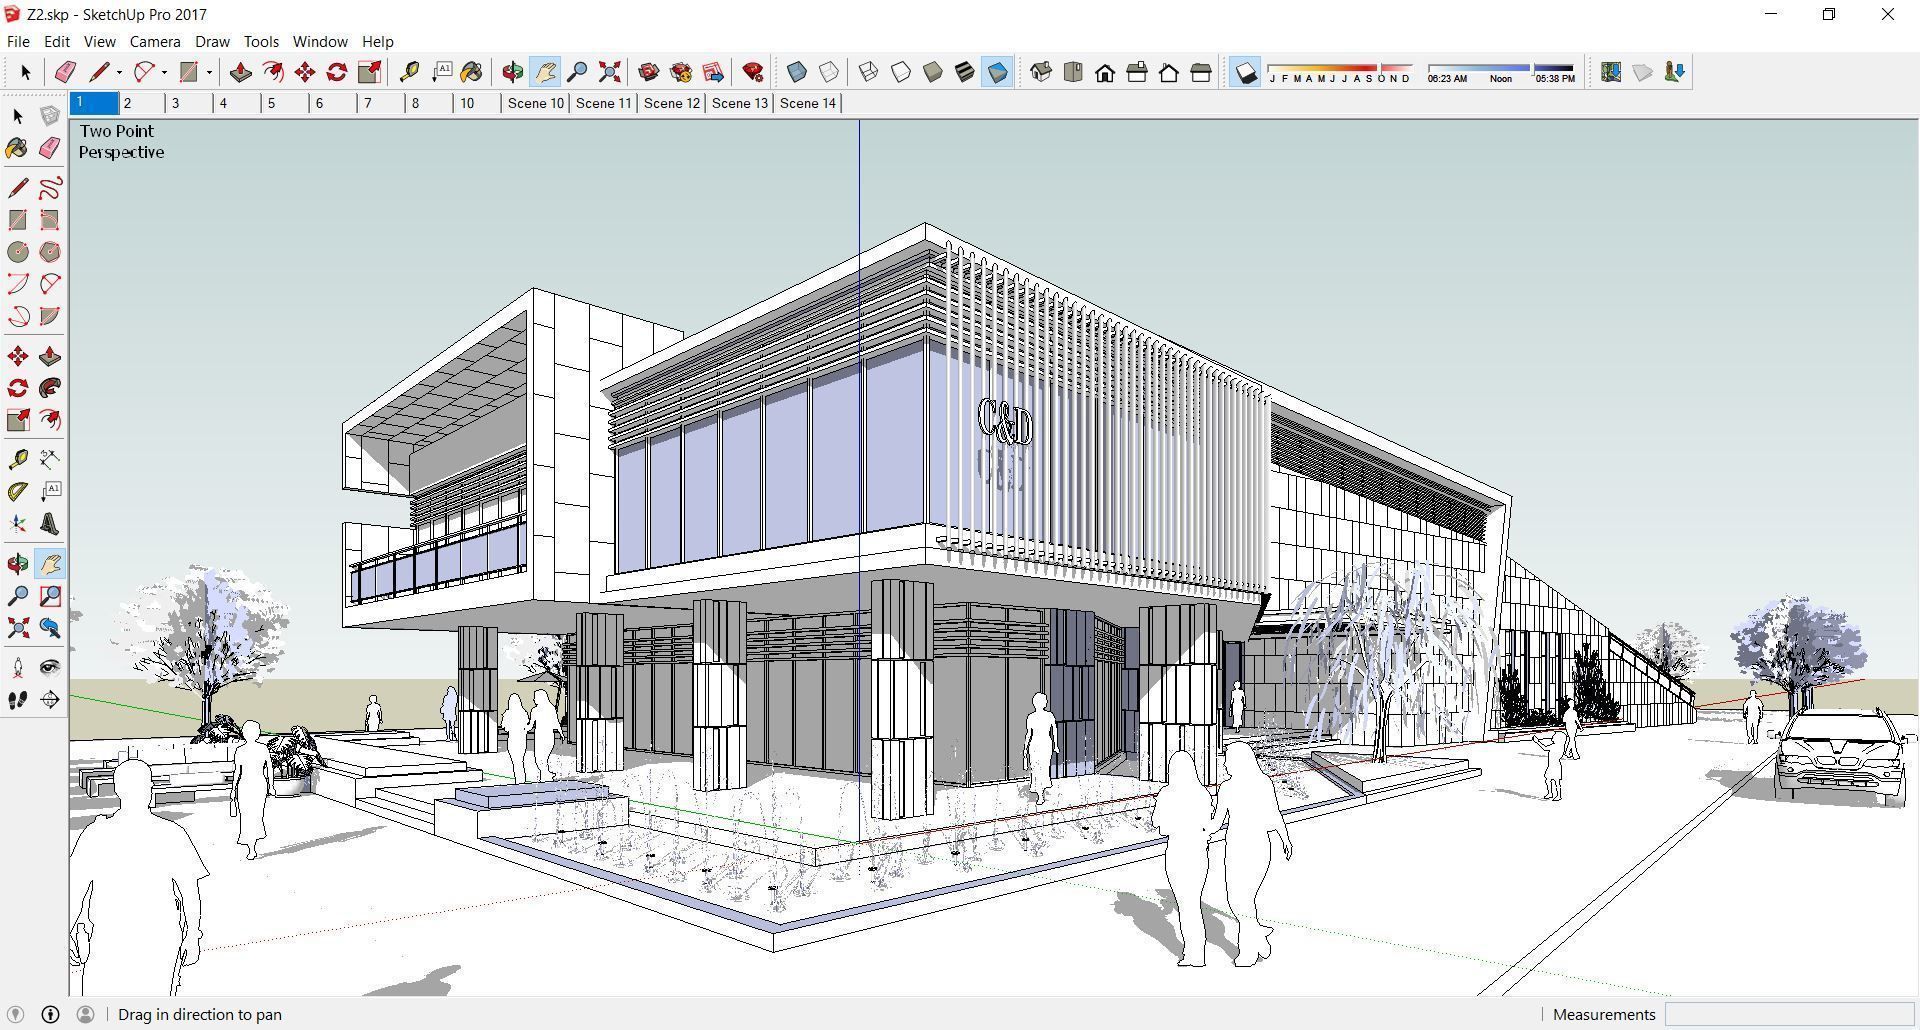
Task: Select the Scale tool in top toolbar
Action: (x=369, y=72)
